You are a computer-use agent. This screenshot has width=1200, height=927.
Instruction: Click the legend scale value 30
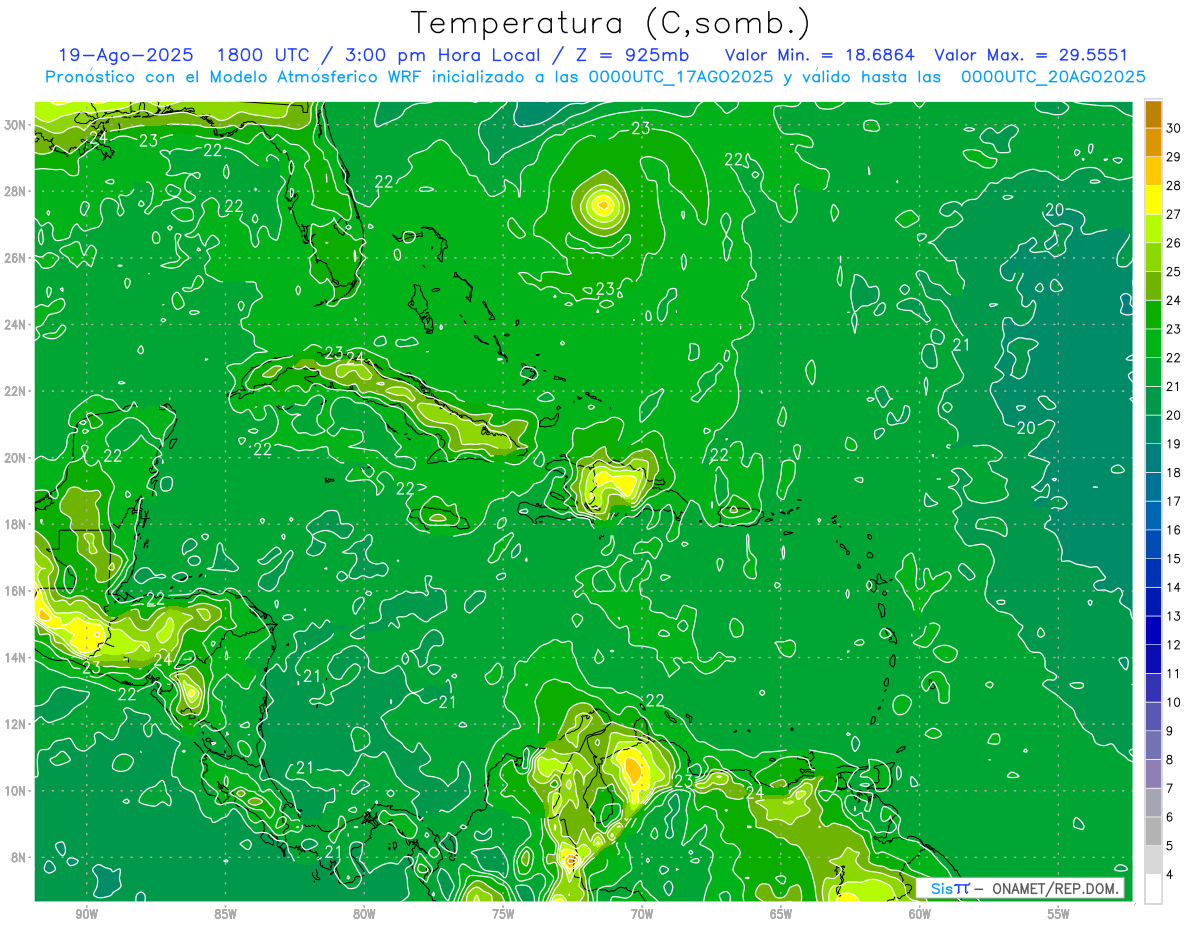[x=1174, y=127]
